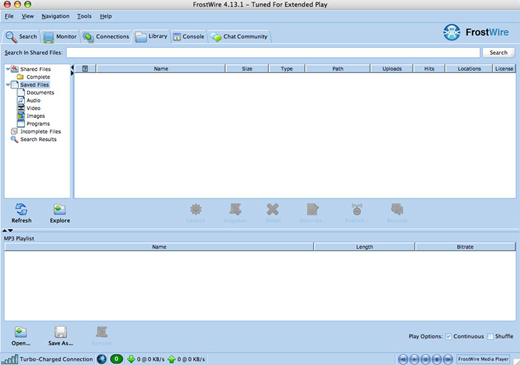Switch to the Connections tab
Screen dimensions: 520x365
[x=106, y=37]
